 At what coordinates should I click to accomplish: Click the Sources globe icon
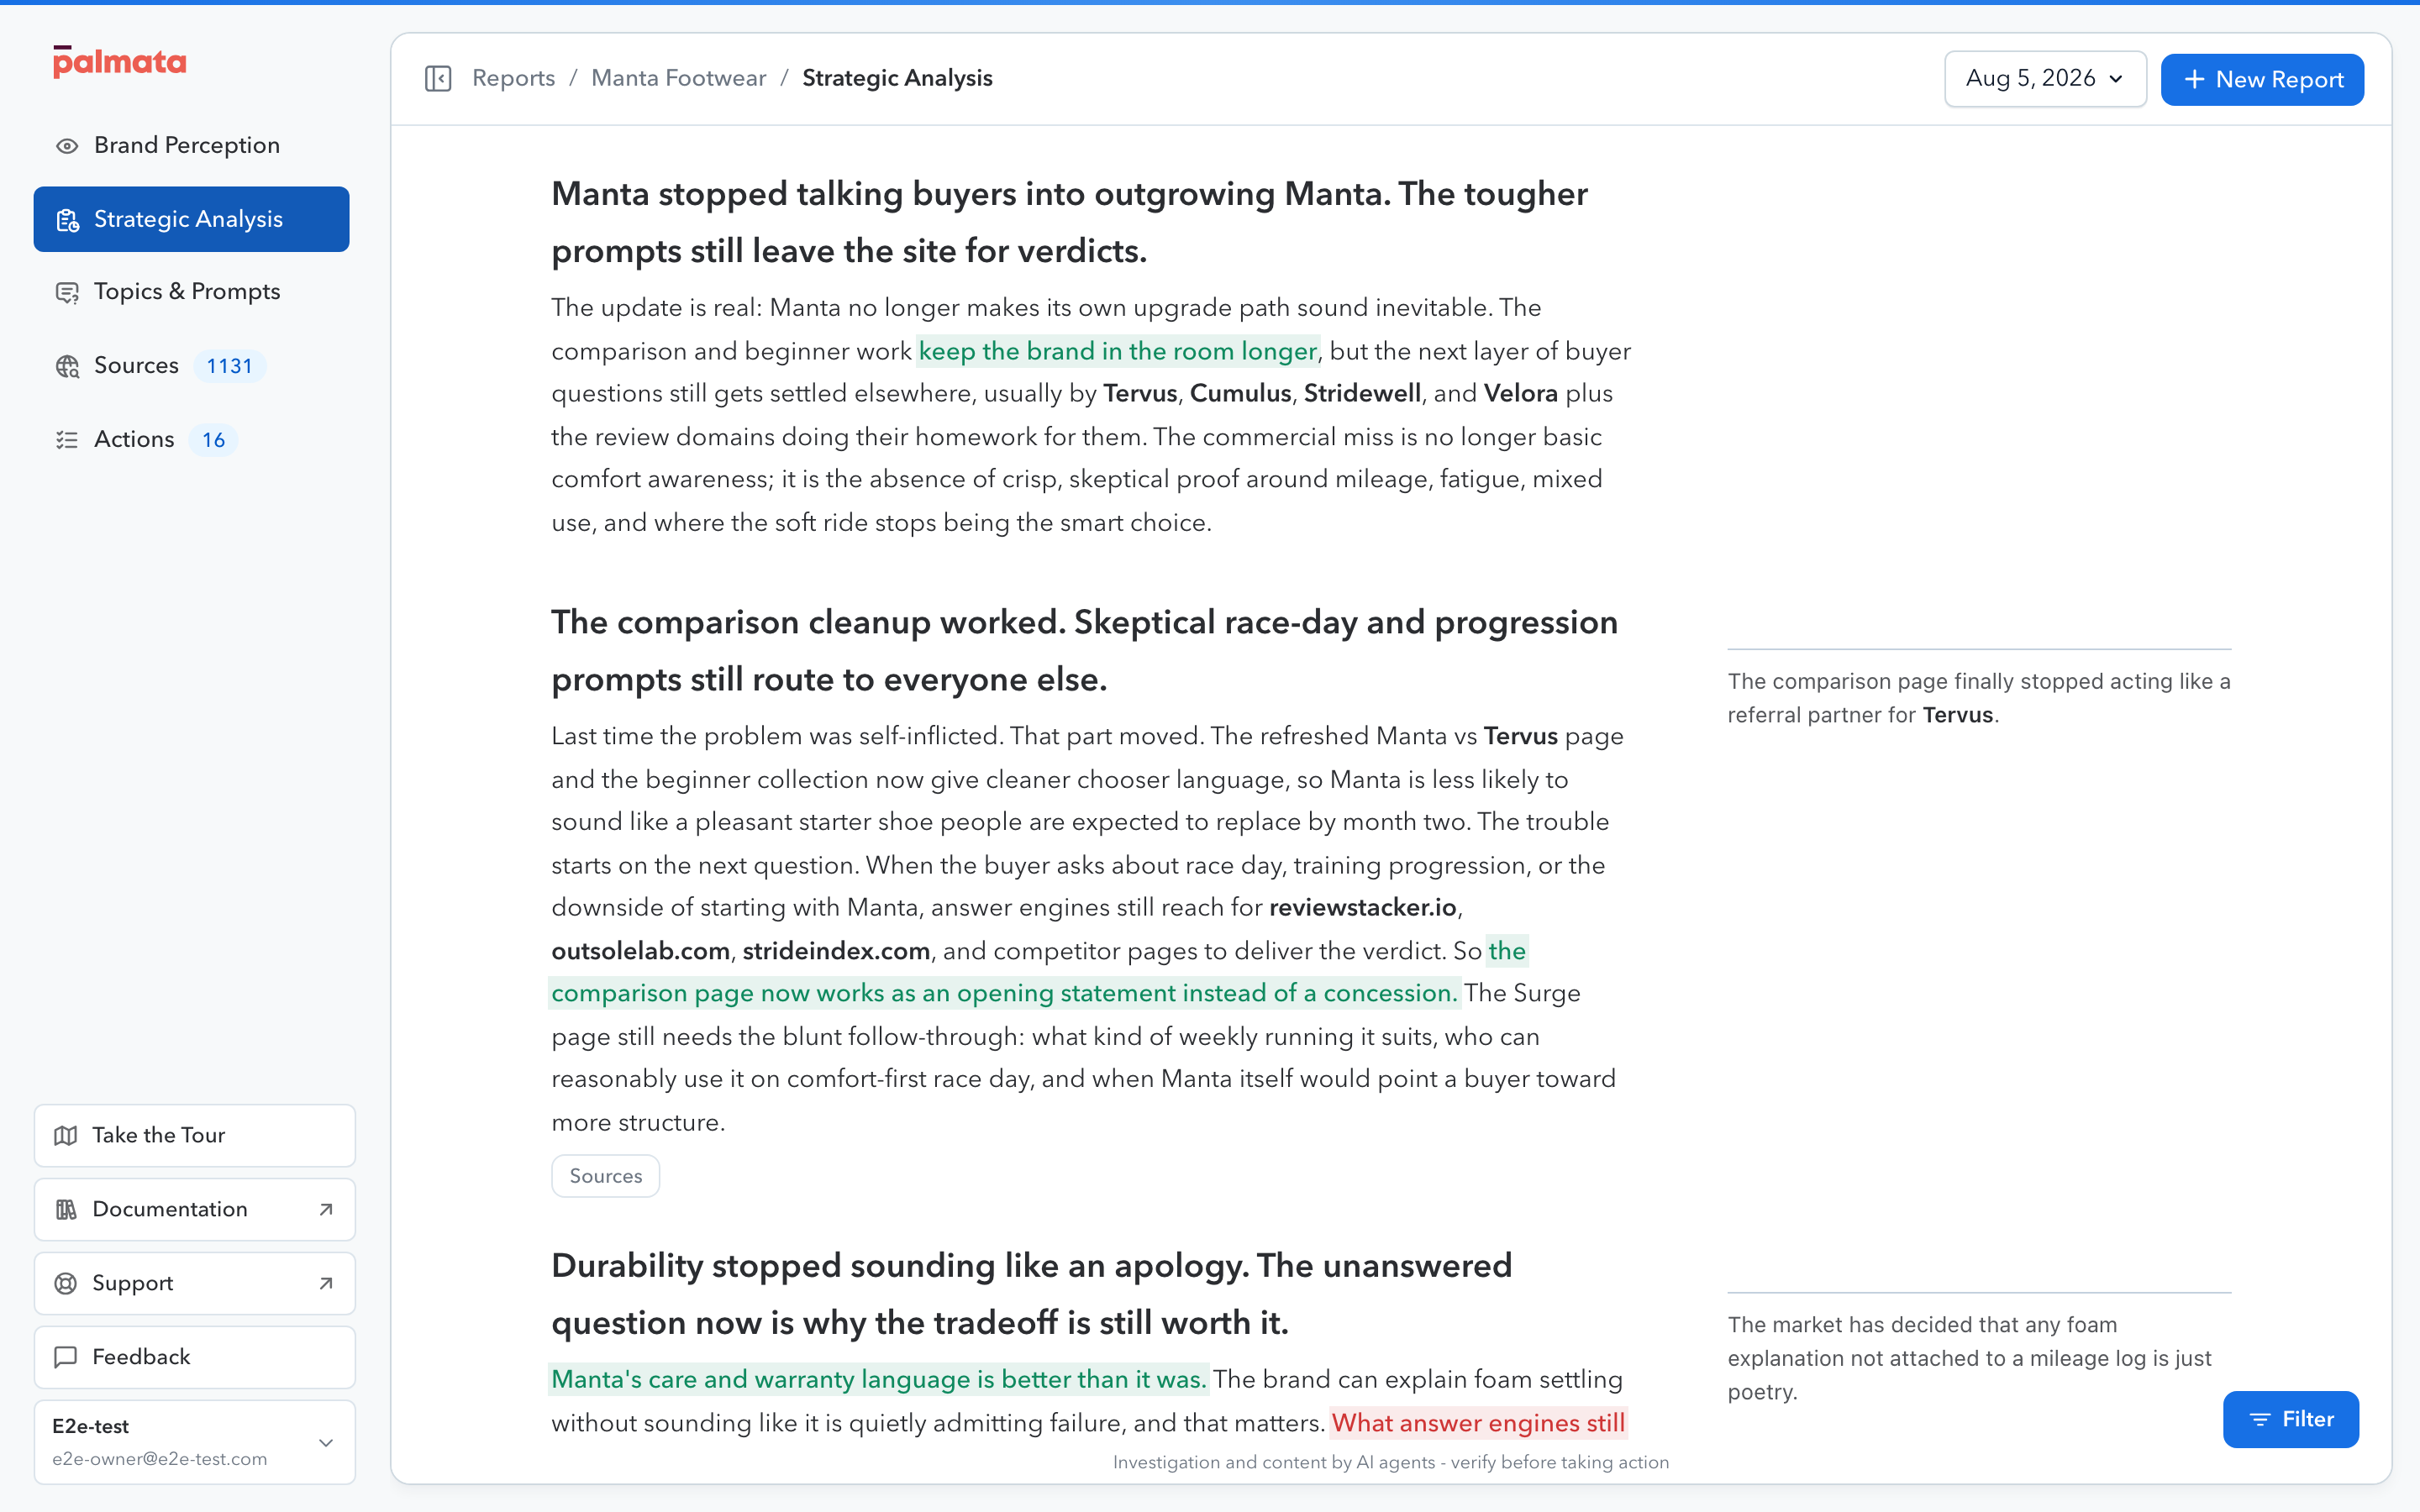pyautogui.click(x=67, y=366)
